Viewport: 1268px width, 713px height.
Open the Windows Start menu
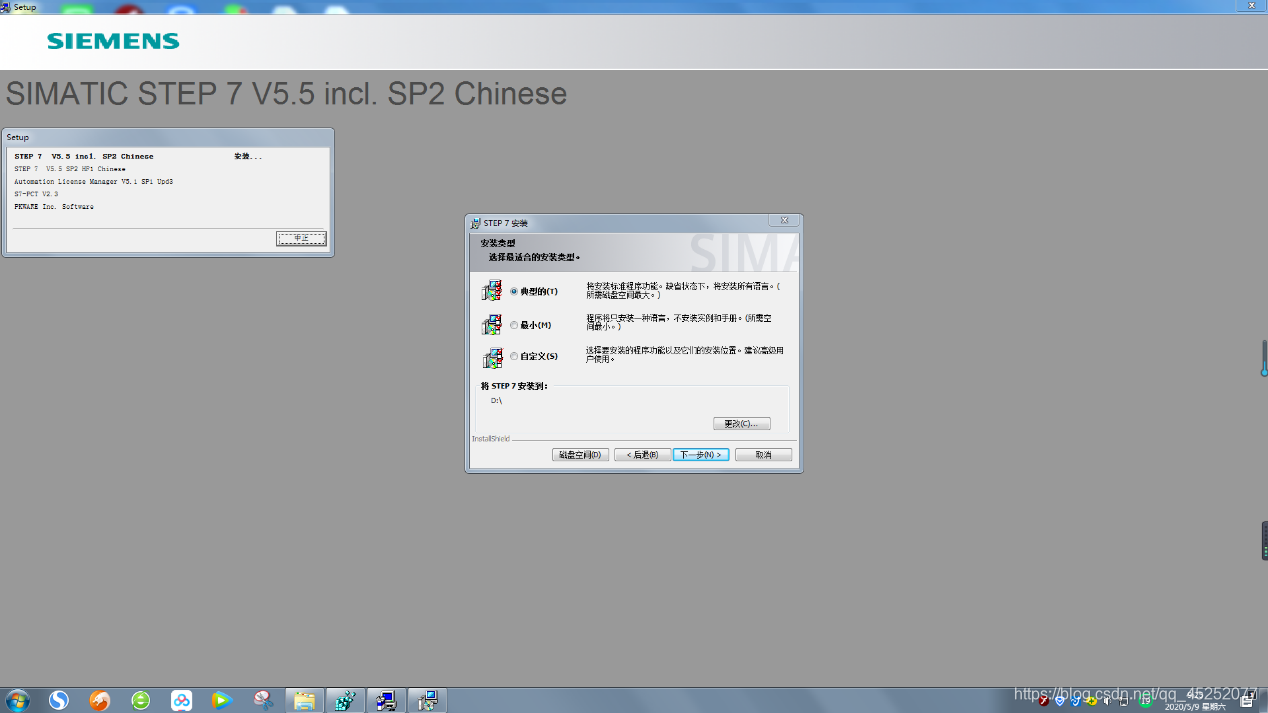click(18, 700)
